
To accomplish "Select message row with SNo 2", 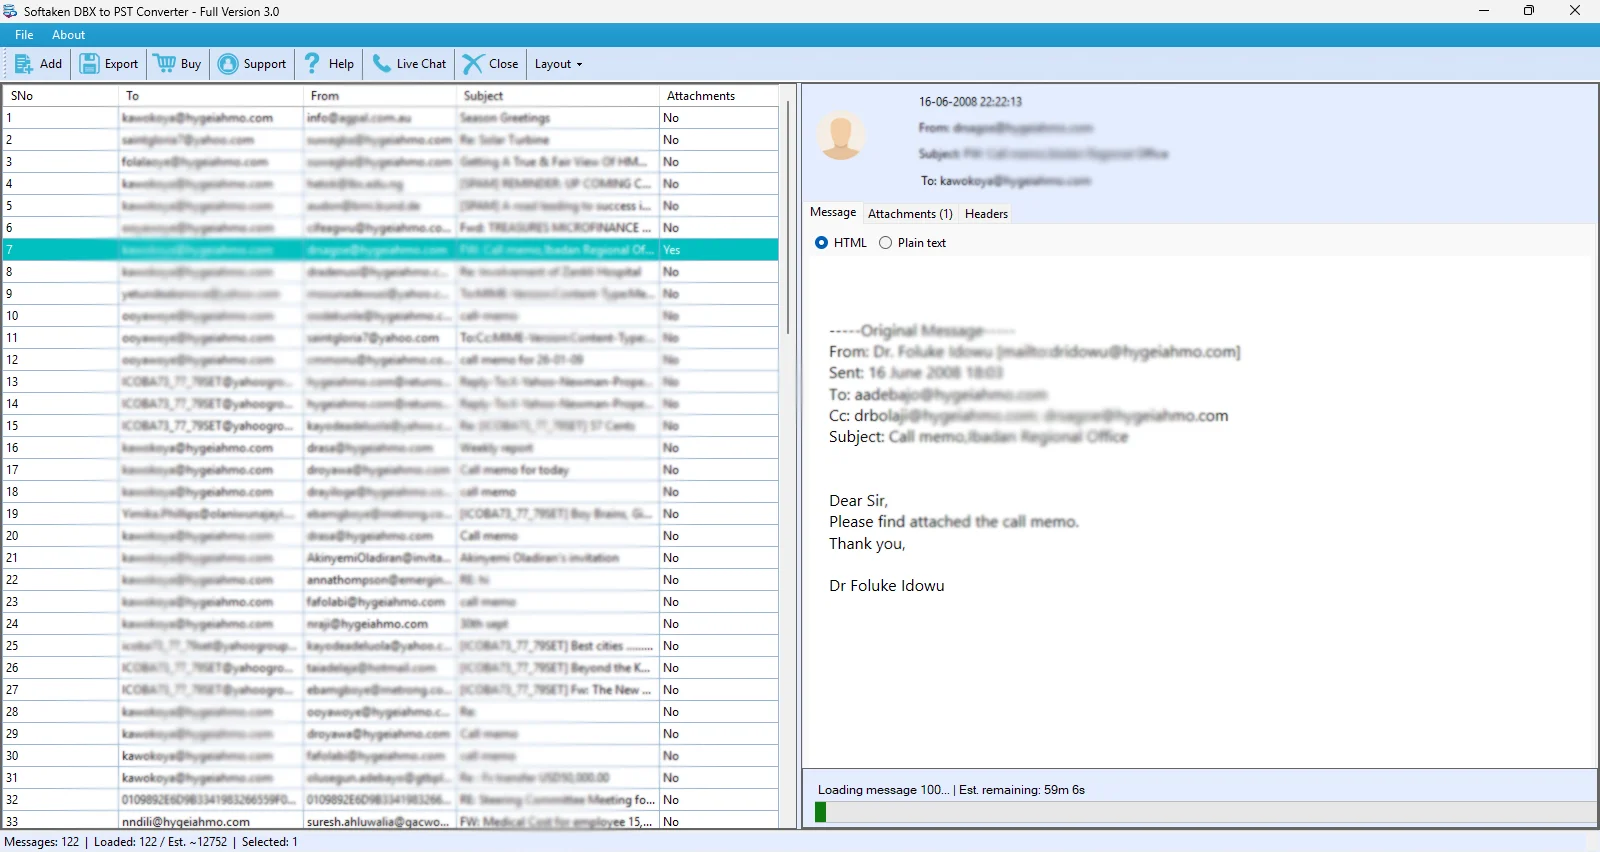I will 391,140.
